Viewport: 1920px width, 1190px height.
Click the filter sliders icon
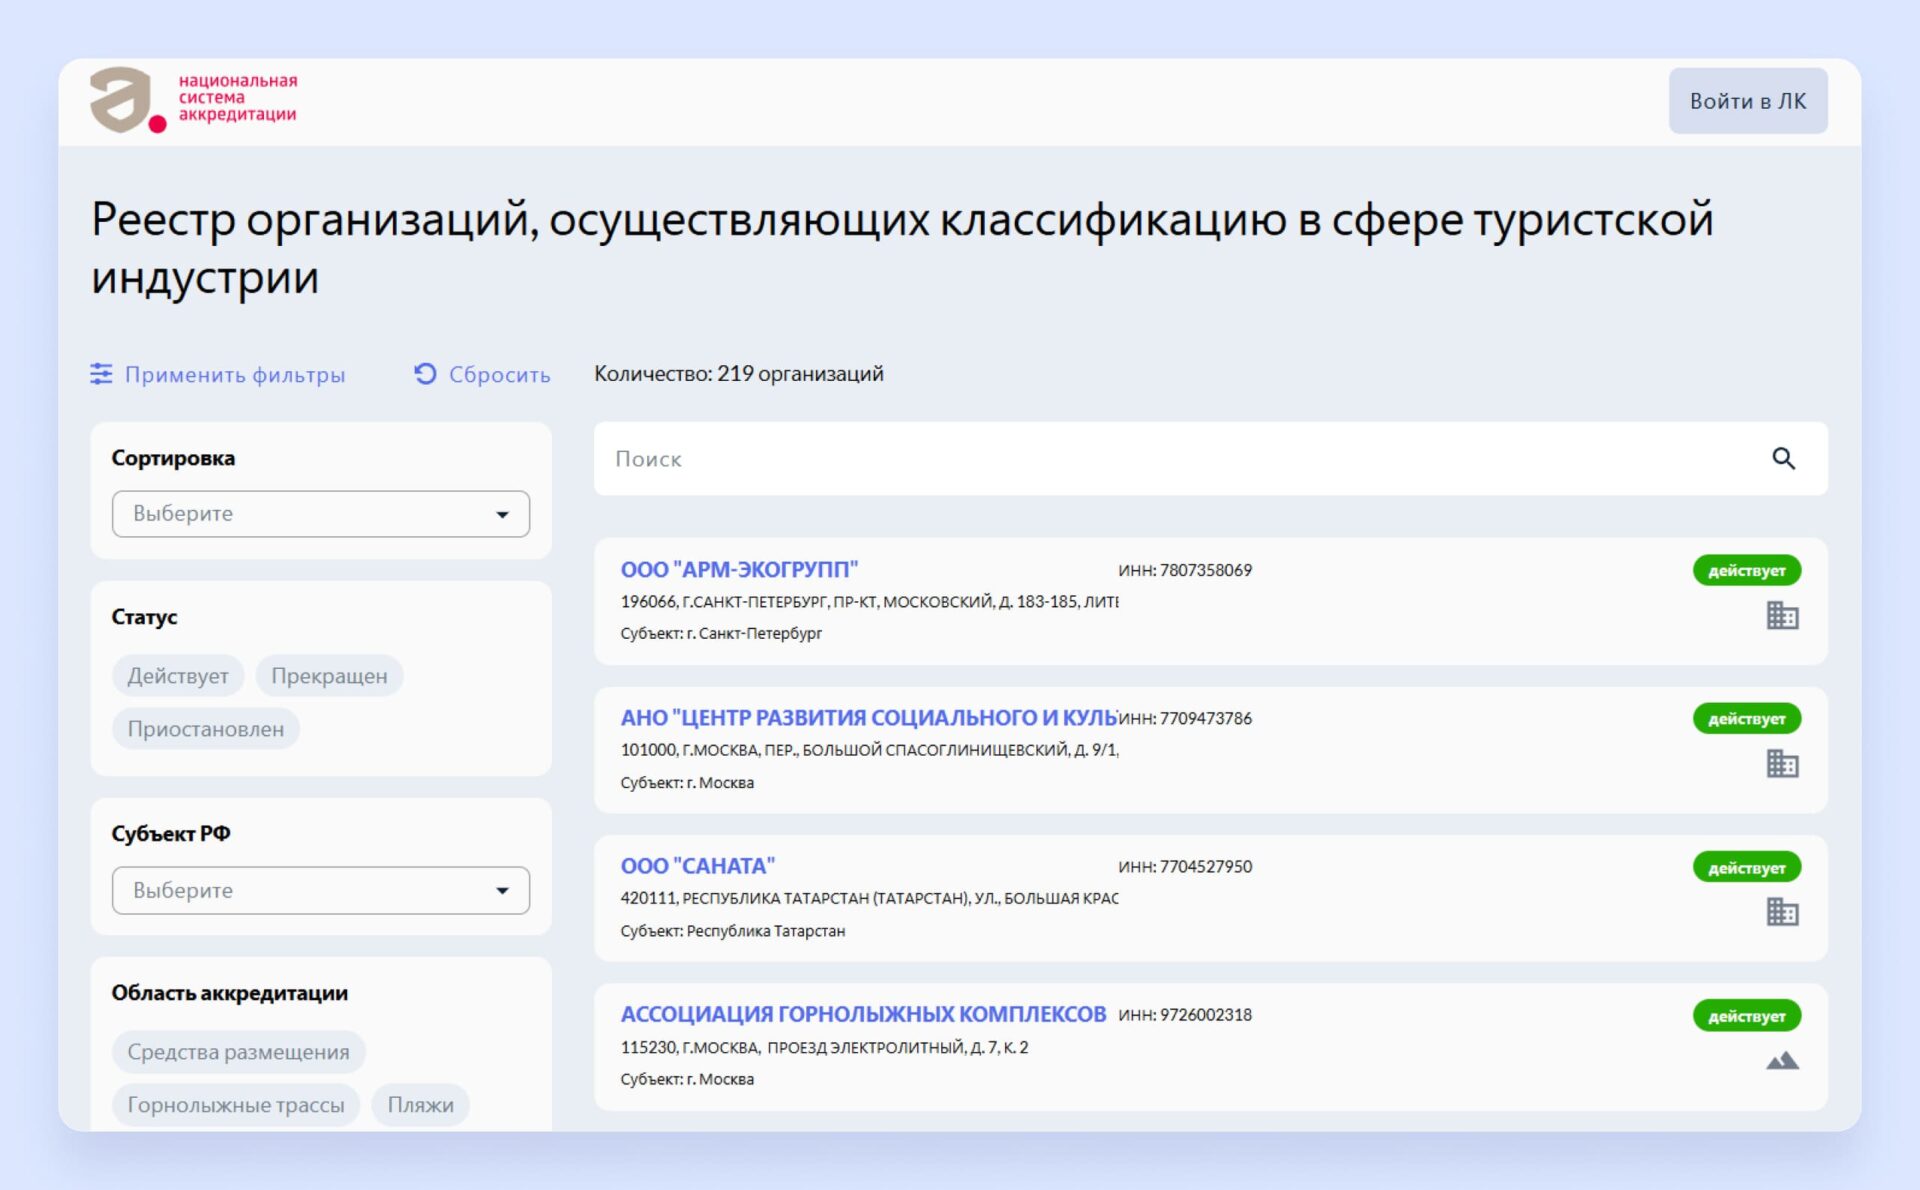tap(101, 374)
